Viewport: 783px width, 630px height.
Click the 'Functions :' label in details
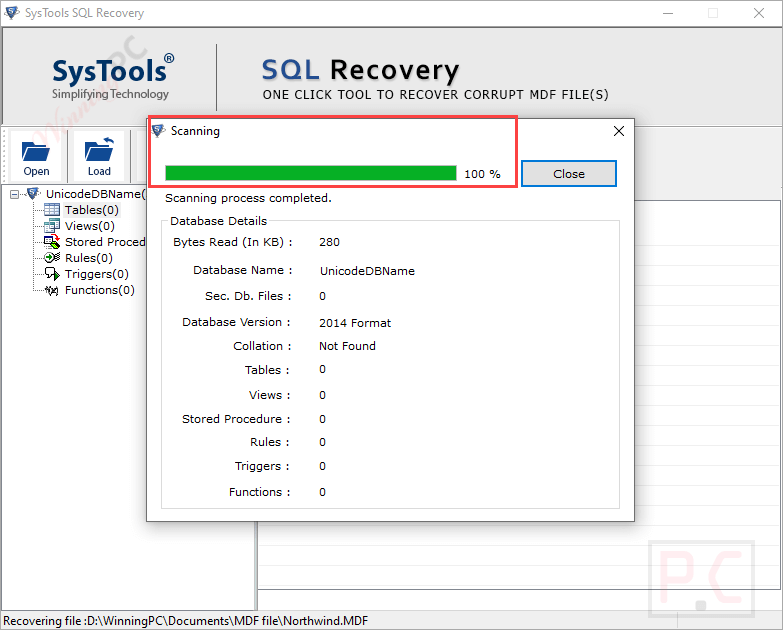pos(259,492)
